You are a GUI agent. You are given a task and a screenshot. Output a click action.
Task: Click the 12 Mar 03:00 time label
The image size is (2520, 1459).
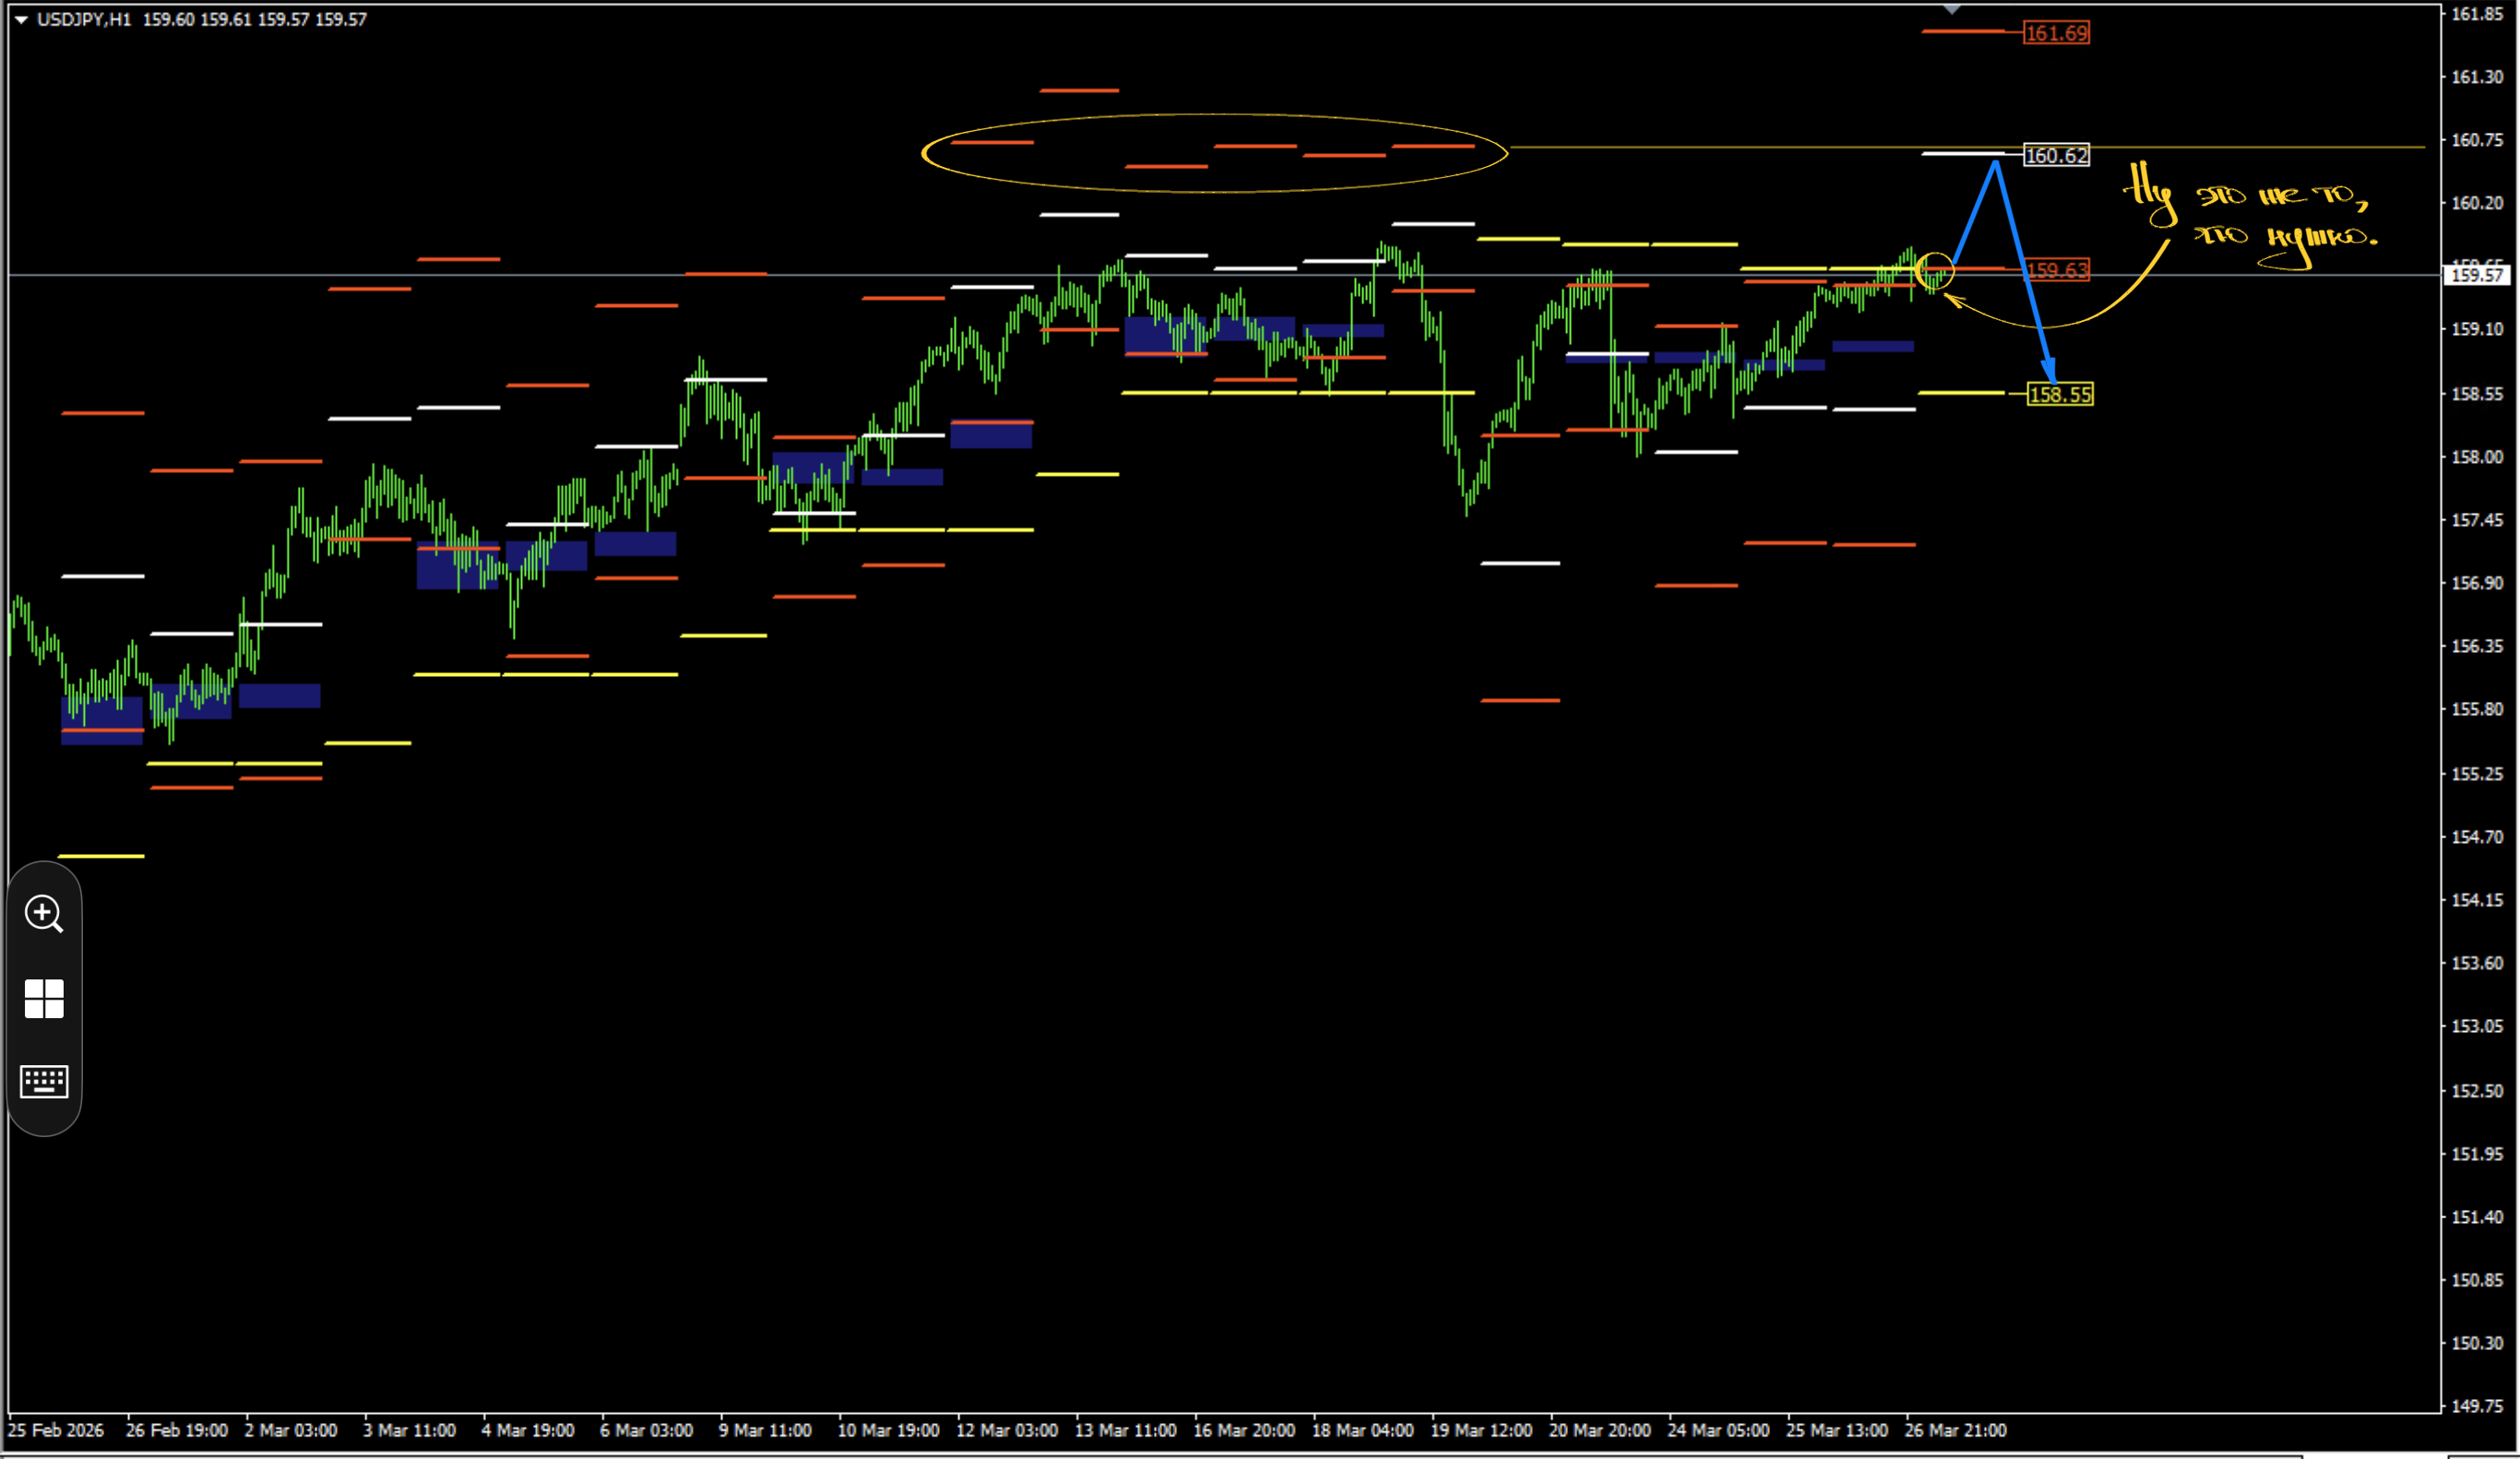(1007, 1431)
